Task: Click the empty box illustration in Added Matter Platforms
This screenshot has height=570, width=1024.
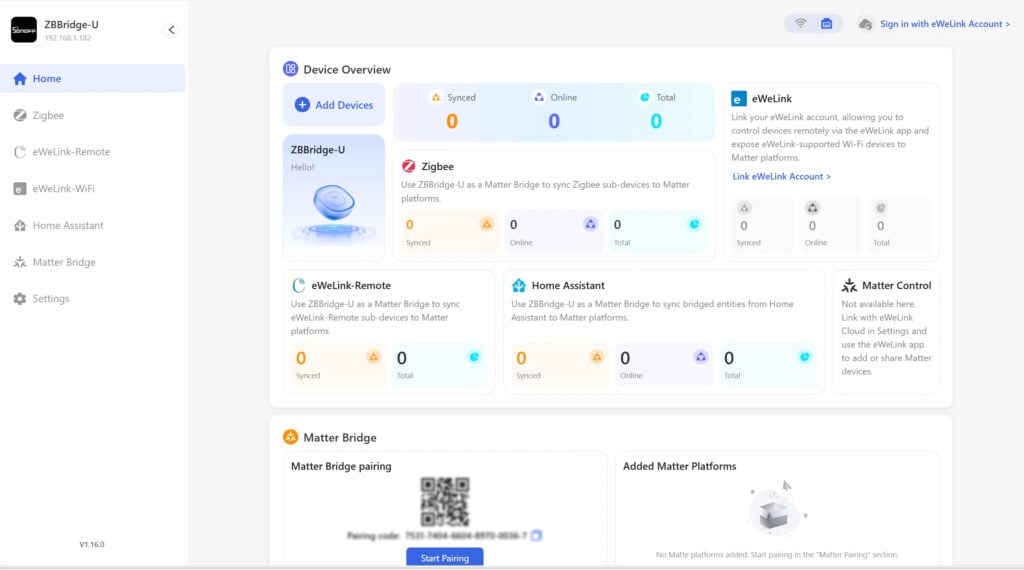Action: (775, 509)
